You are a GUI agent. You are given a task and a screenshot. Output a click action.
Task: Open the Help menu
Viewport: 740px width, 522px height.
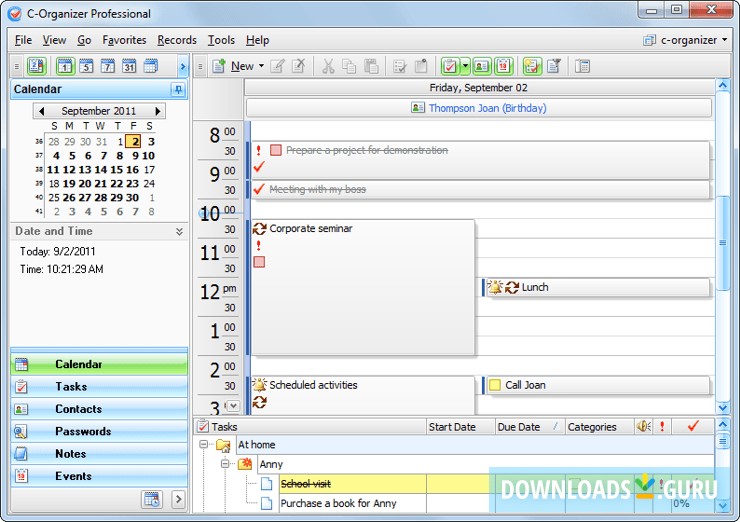[257, 40]
